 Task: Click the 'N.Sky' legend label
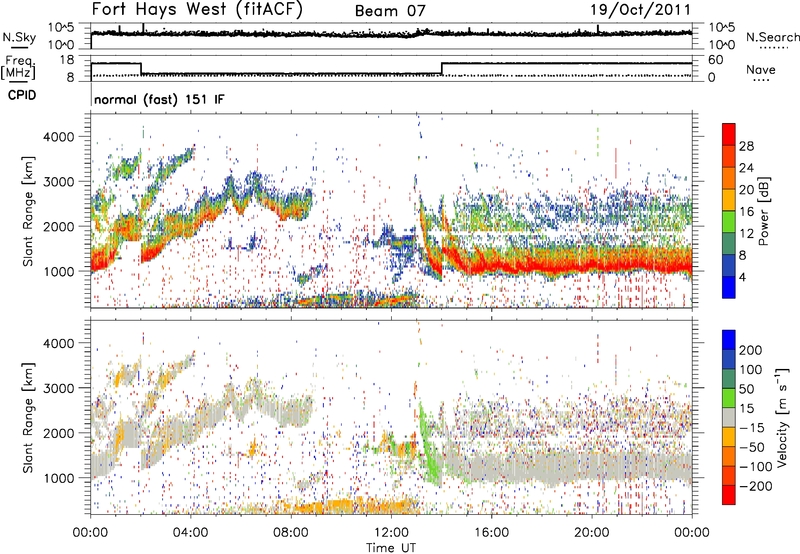coord(19,37)
